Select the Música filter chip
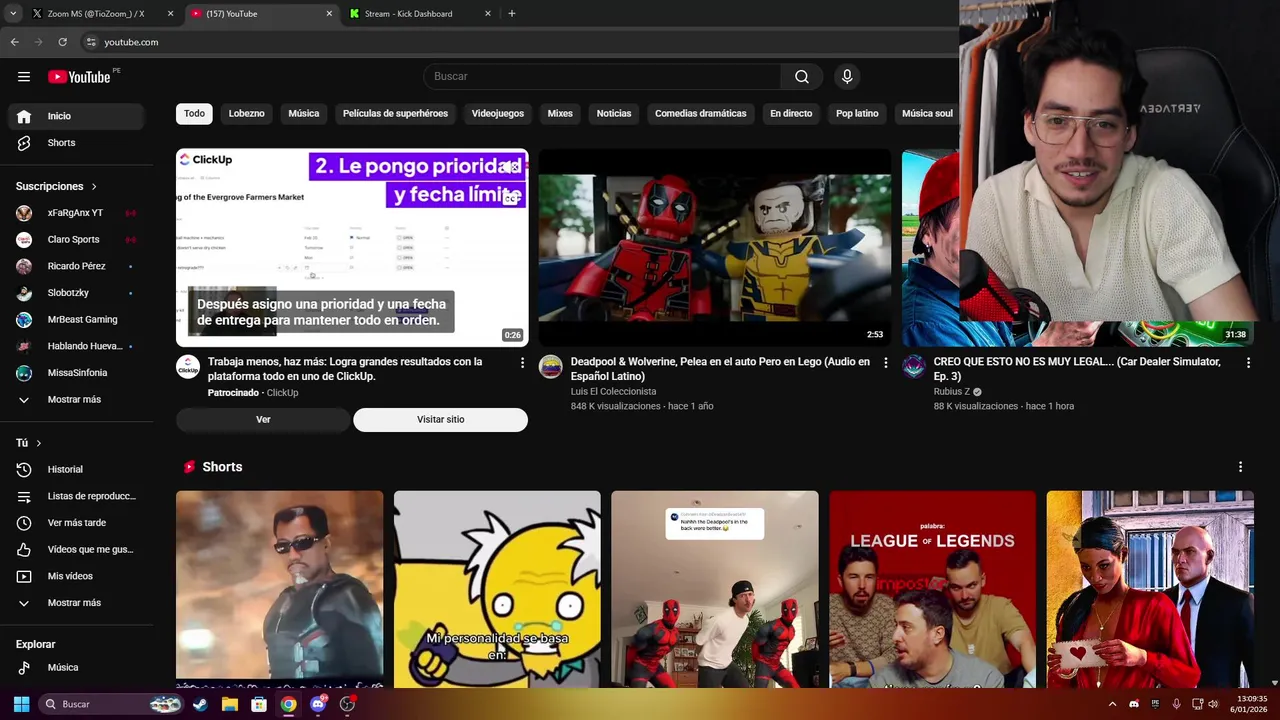1280x720 pixels. tap(304, 114)
